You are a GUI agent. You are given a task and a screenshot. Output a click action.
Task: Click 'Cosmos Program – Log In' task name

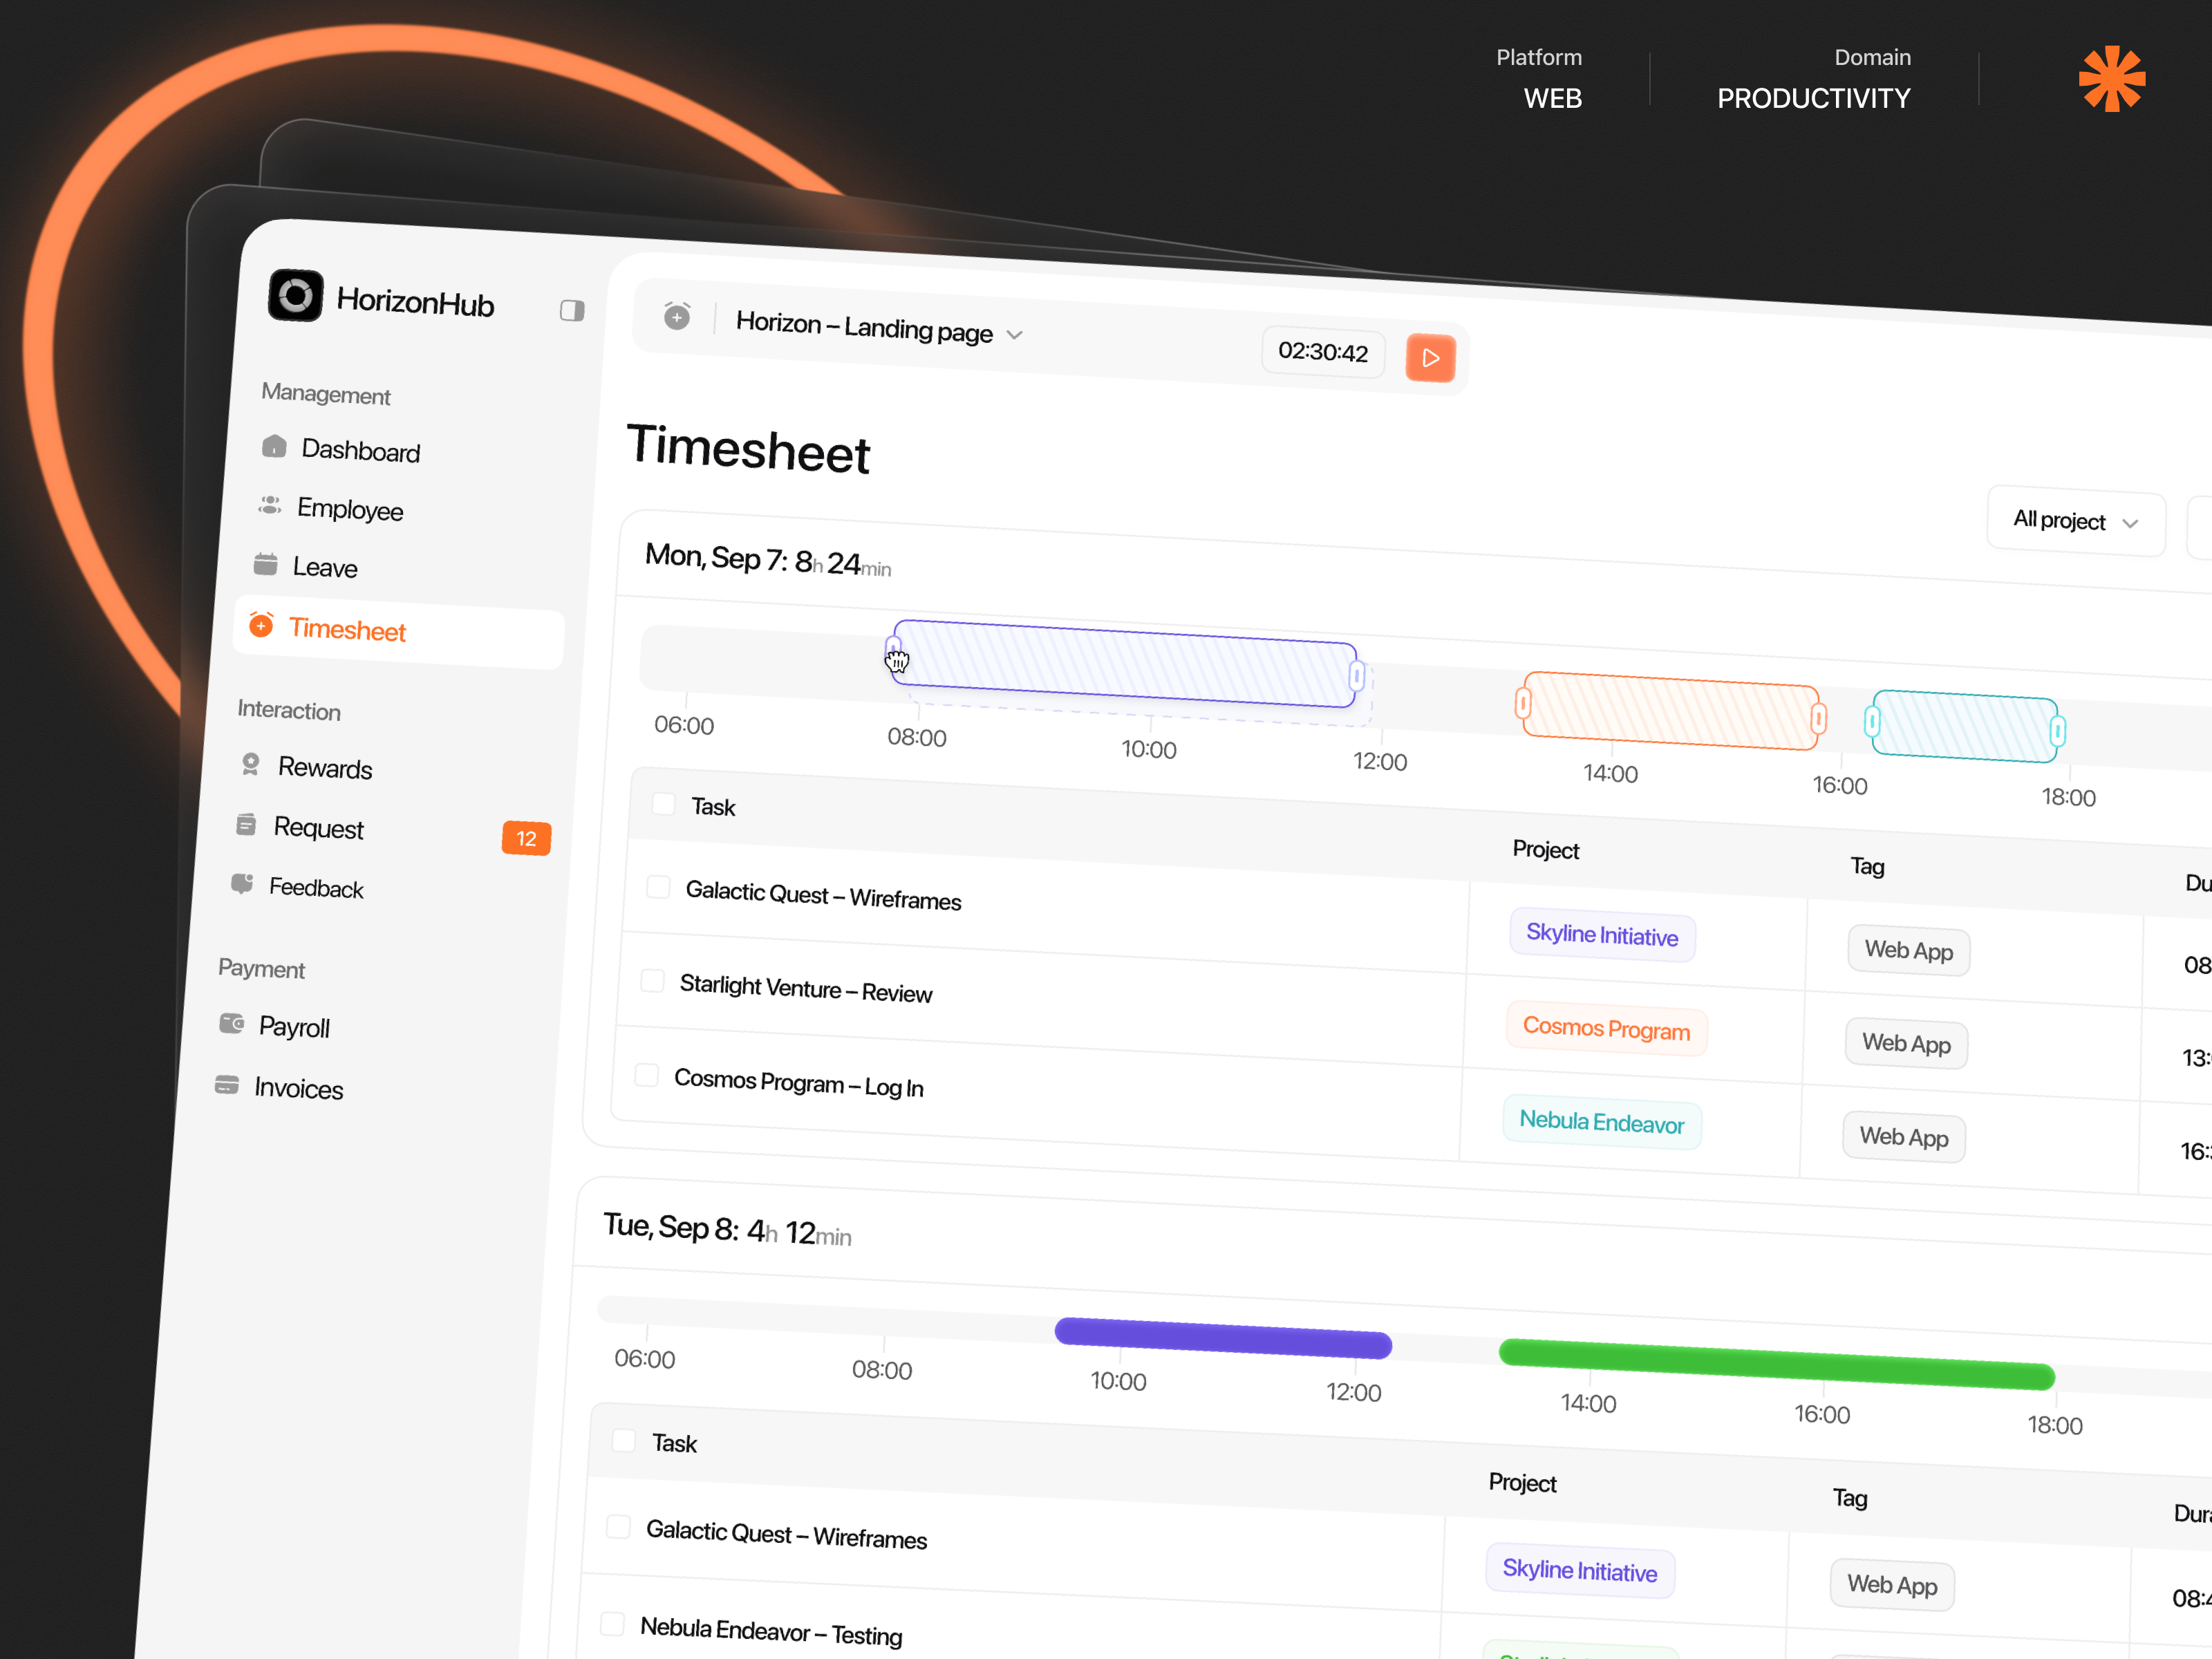[799, 1083]
